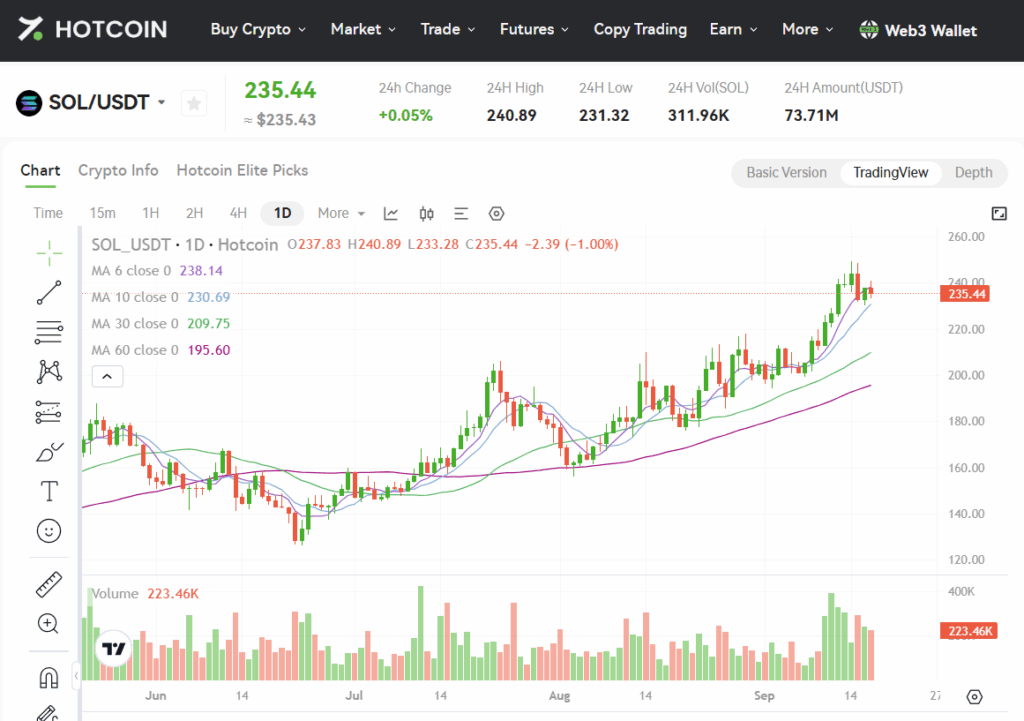Open chart settings hexagon icon
The image size is (1024, 721).
[496, 214]
